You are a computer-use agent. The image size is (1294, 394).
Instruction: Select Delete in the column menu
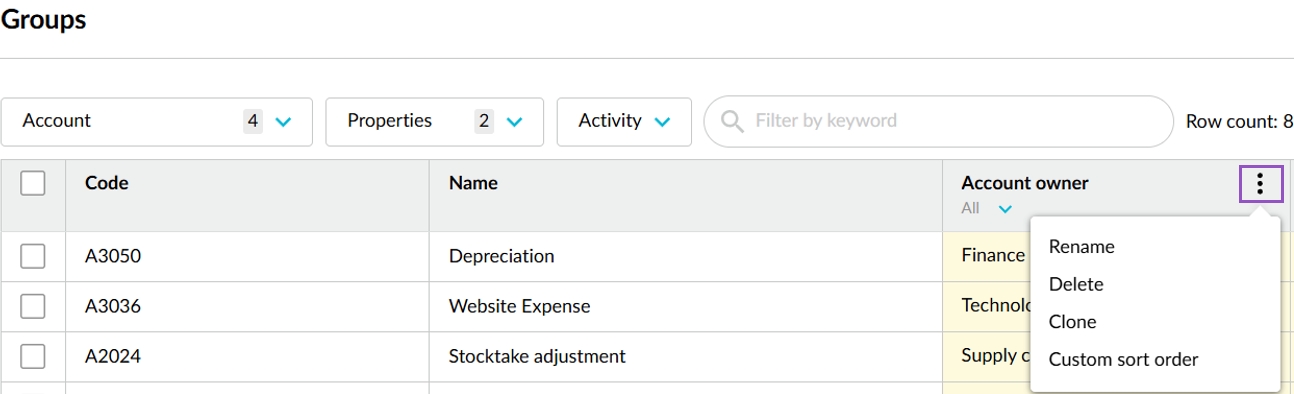point(1076,284)
